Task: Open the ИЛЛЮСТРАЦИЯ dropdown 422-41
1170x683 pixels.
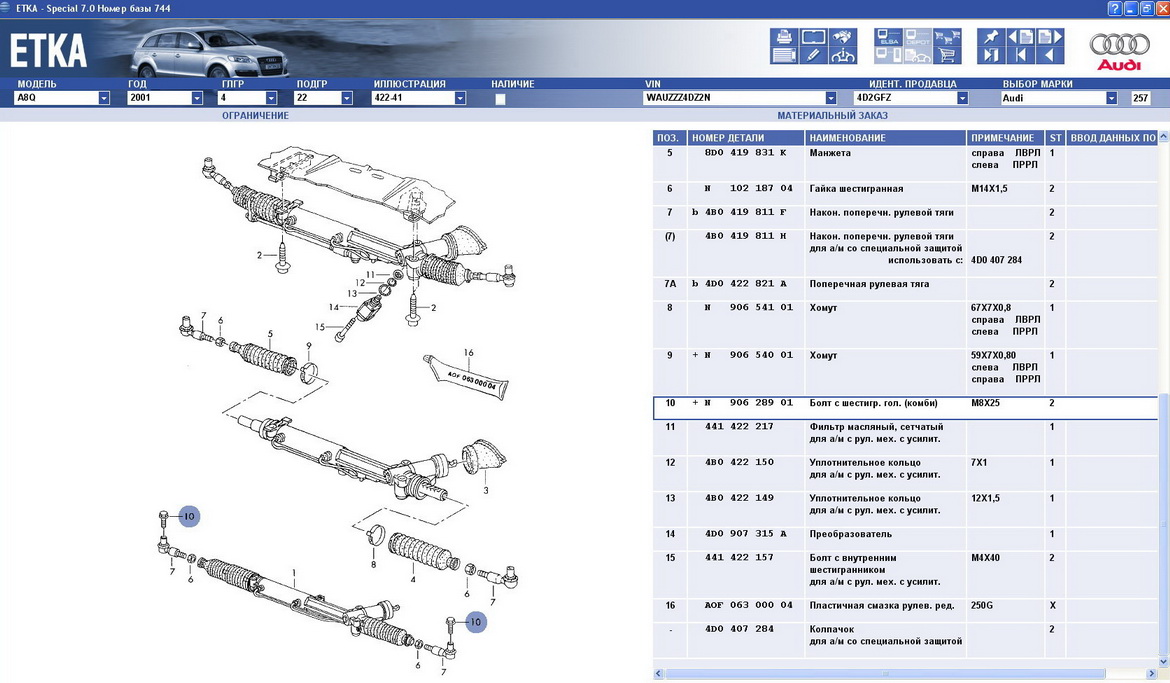Action: tap(460, 98)
